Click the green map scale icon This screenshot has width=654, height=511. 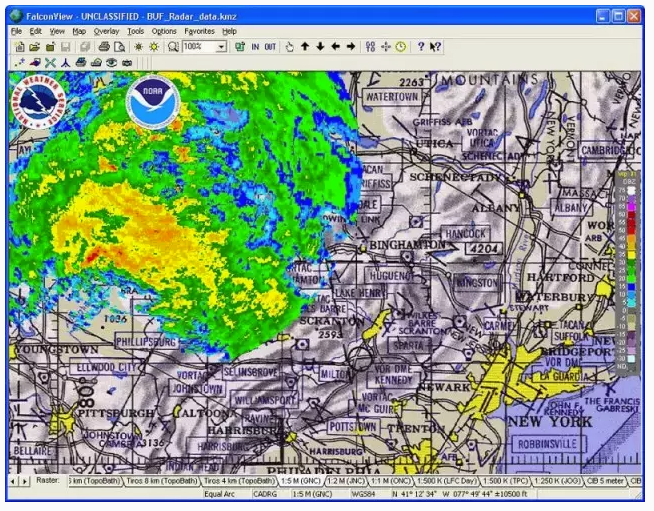pyautogui.click(x=240, y=47)
